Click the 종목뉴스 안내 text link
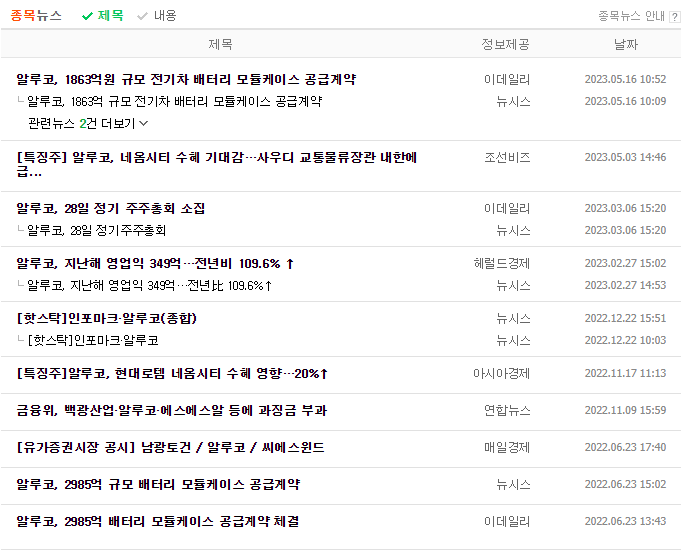This screenshot has height=559, width=692. coord(631,16)
